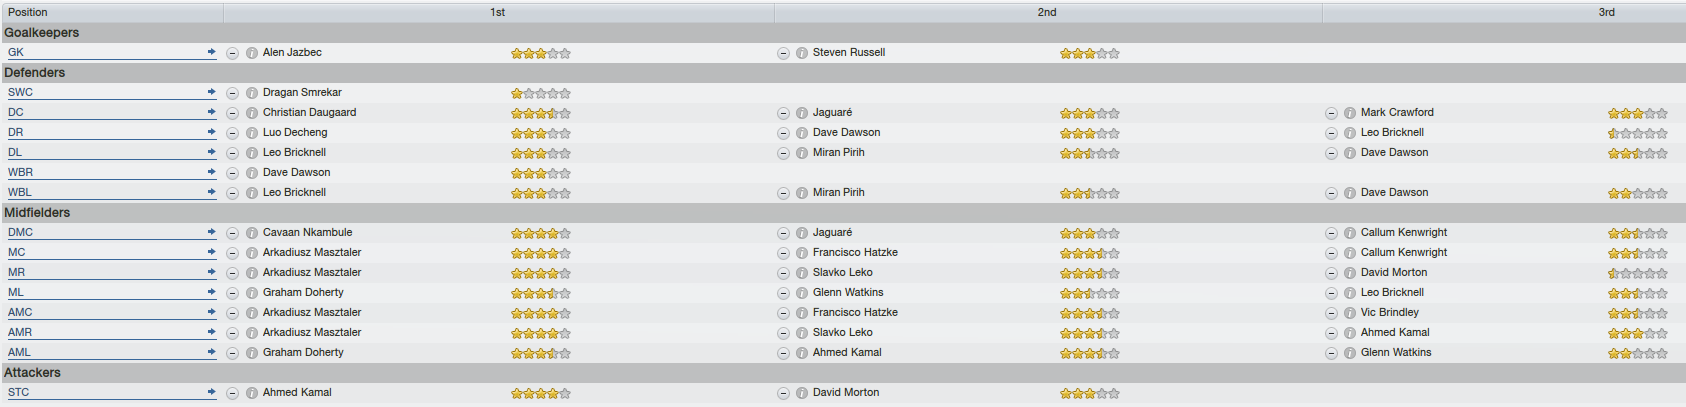Screen dimensions: 1686x407
Task: Open Christian Daugaard's player link
Action: 309,112
